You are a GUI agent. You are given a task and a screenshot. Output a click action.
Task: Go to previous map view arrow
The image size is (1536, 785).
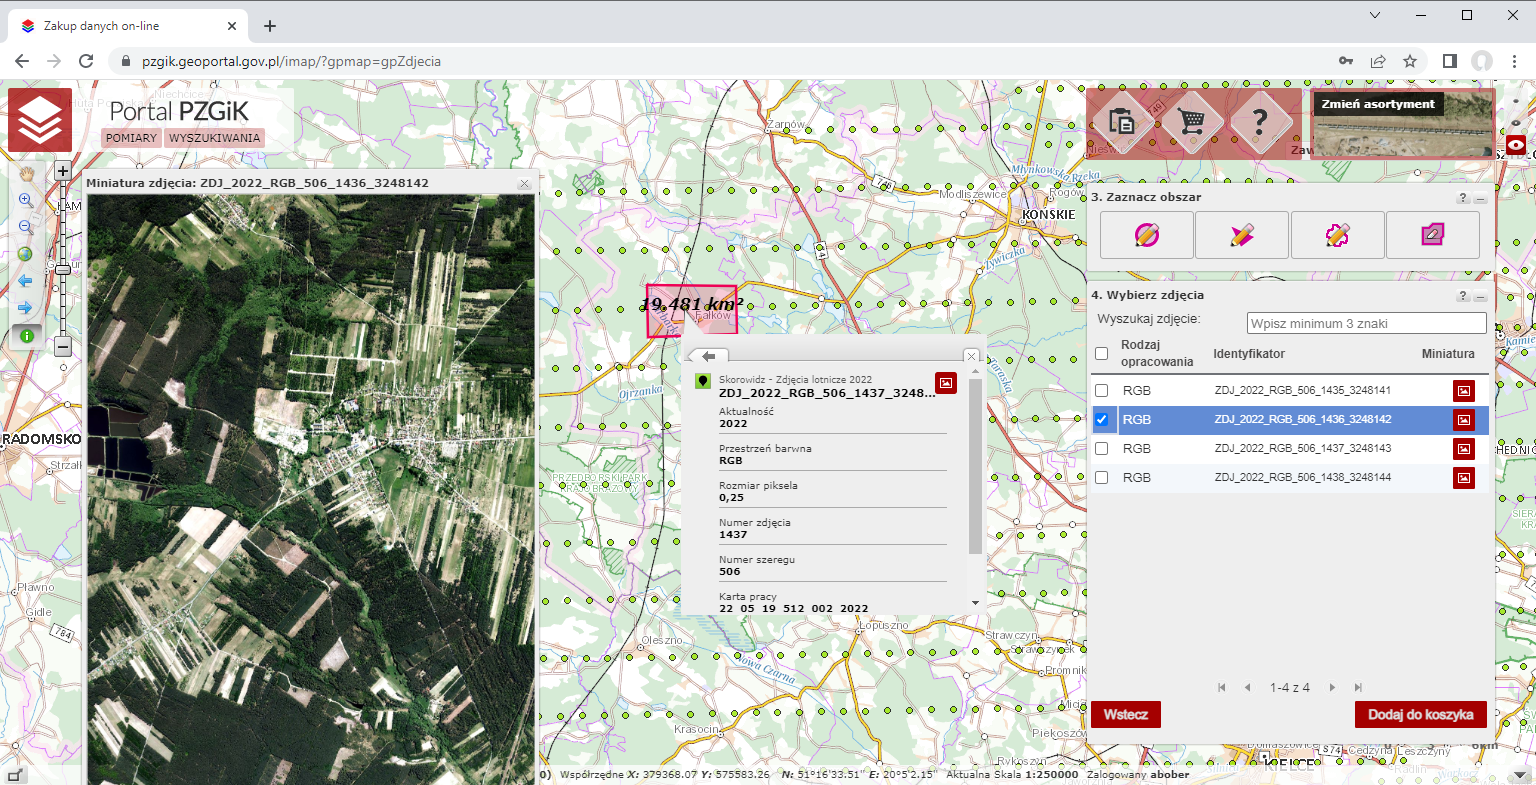(26, 281)
